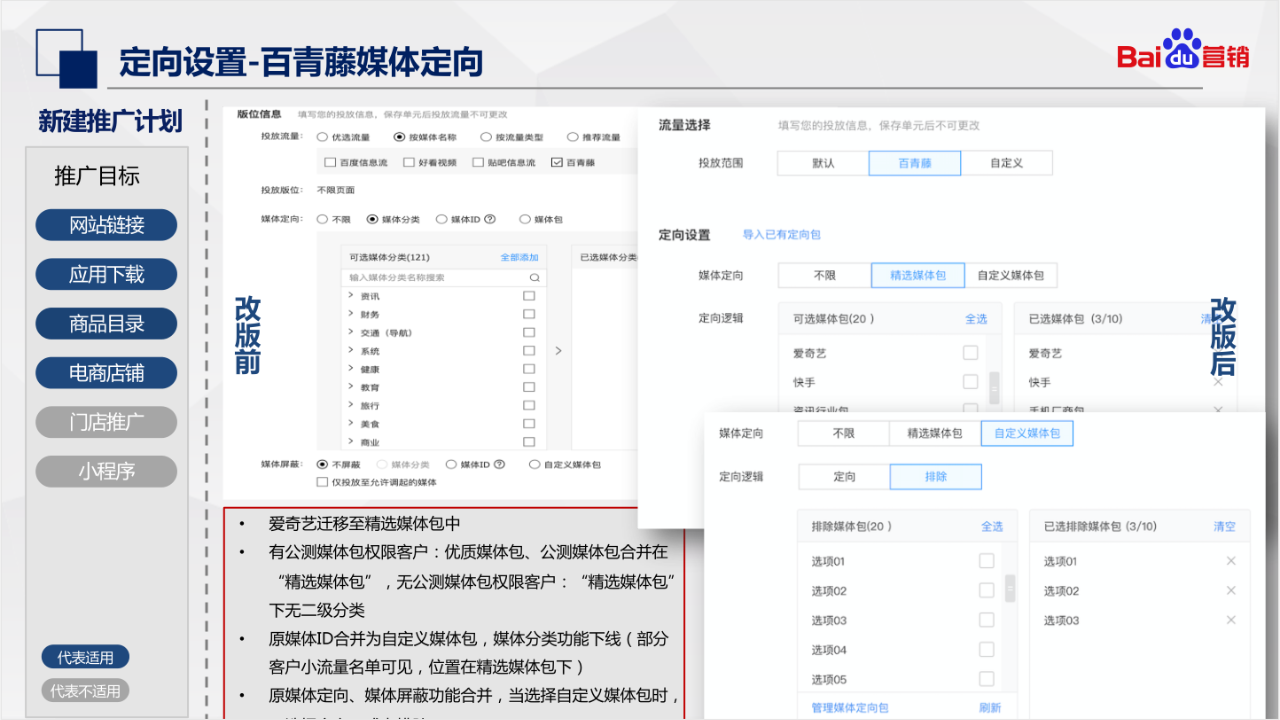Choose the 自定义 option for 投放范围
Viewport: 1280px width, 720px height.
point(1007,163)
